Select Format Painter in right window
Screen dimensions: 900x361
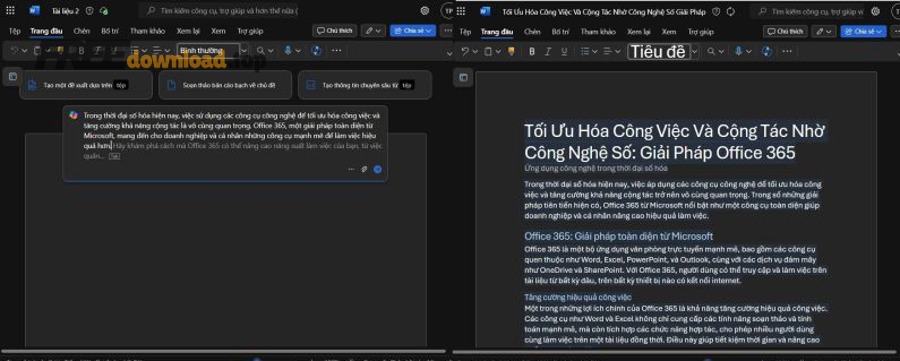coord(511,51)
